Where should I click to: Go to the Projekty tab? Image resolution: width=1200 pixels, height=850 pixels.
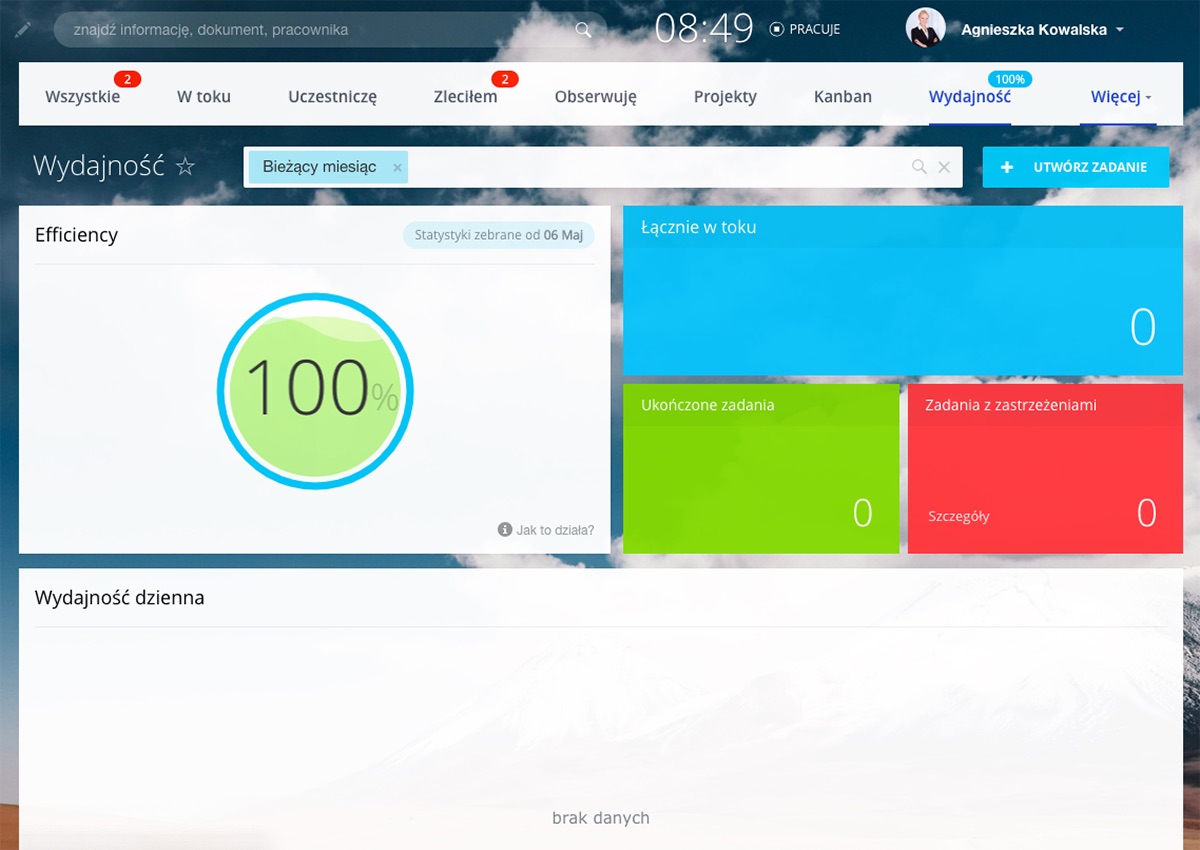pos(725,97)
